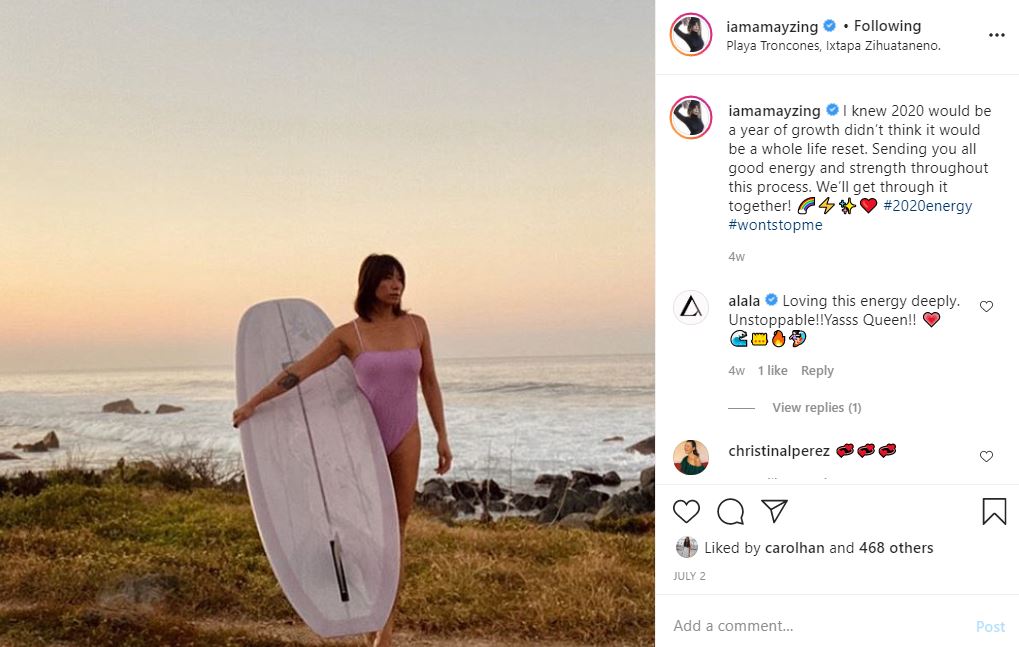This screenshot has width=1019, height=647.
Task: View the 468 others who liked
Action: pyautogui.click(x=896, y=548)
